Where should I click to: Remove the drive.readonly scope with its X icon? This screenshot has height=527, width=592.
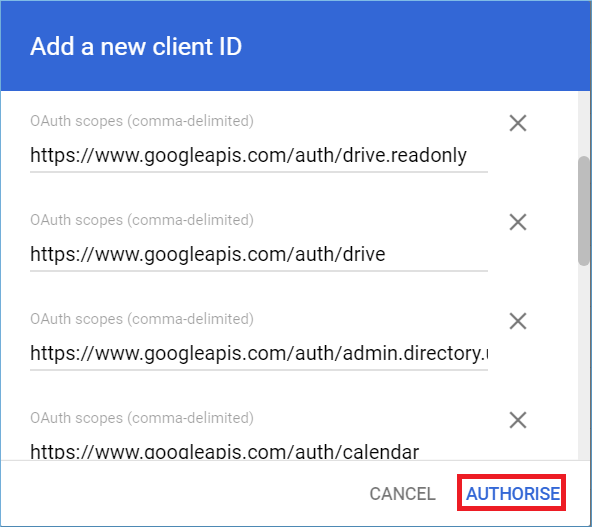518,123
